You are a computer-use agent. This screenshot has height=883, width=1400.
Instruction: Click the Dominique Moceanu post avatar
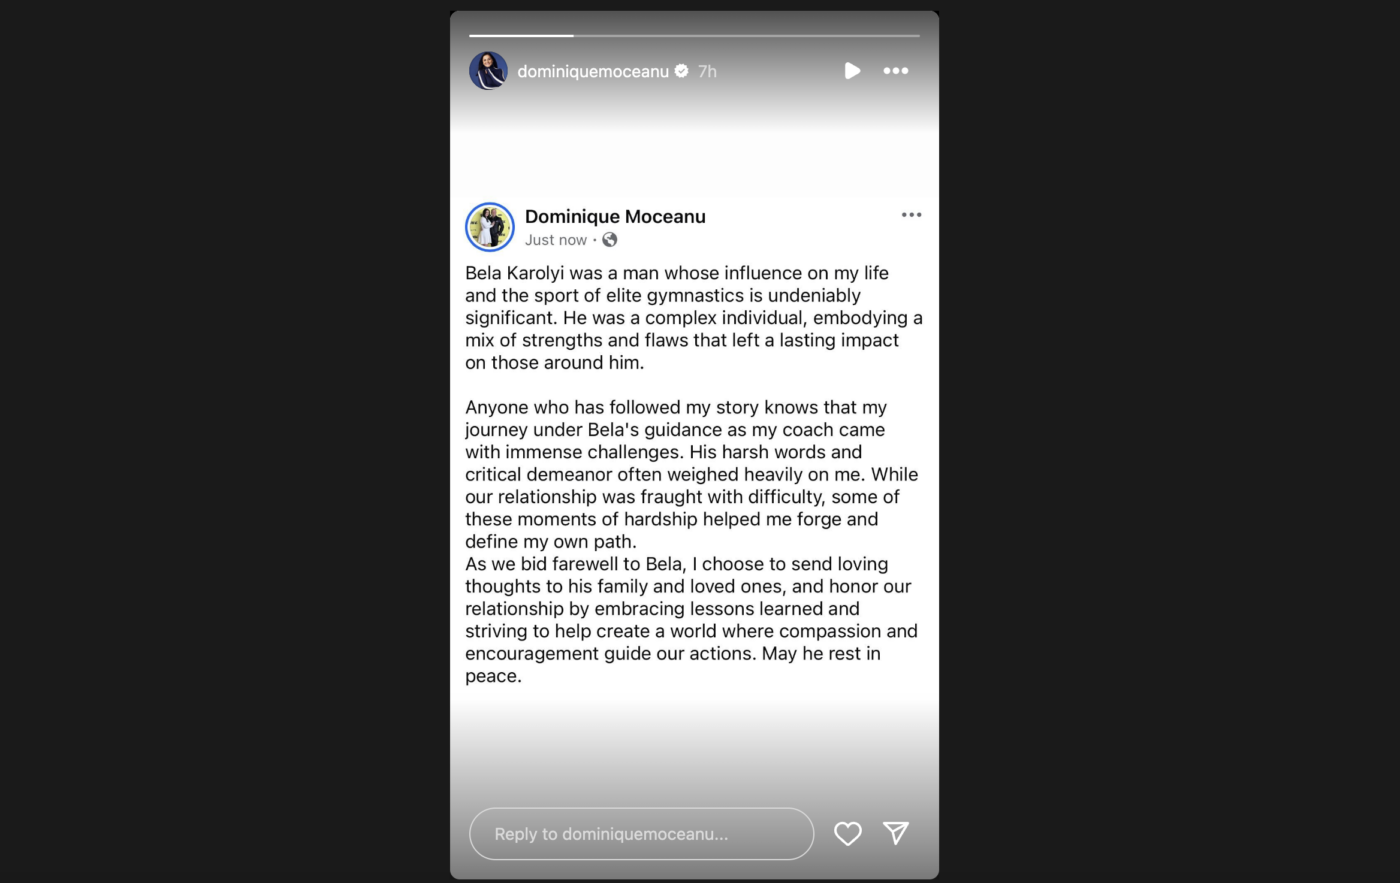(x=490, y=227)
